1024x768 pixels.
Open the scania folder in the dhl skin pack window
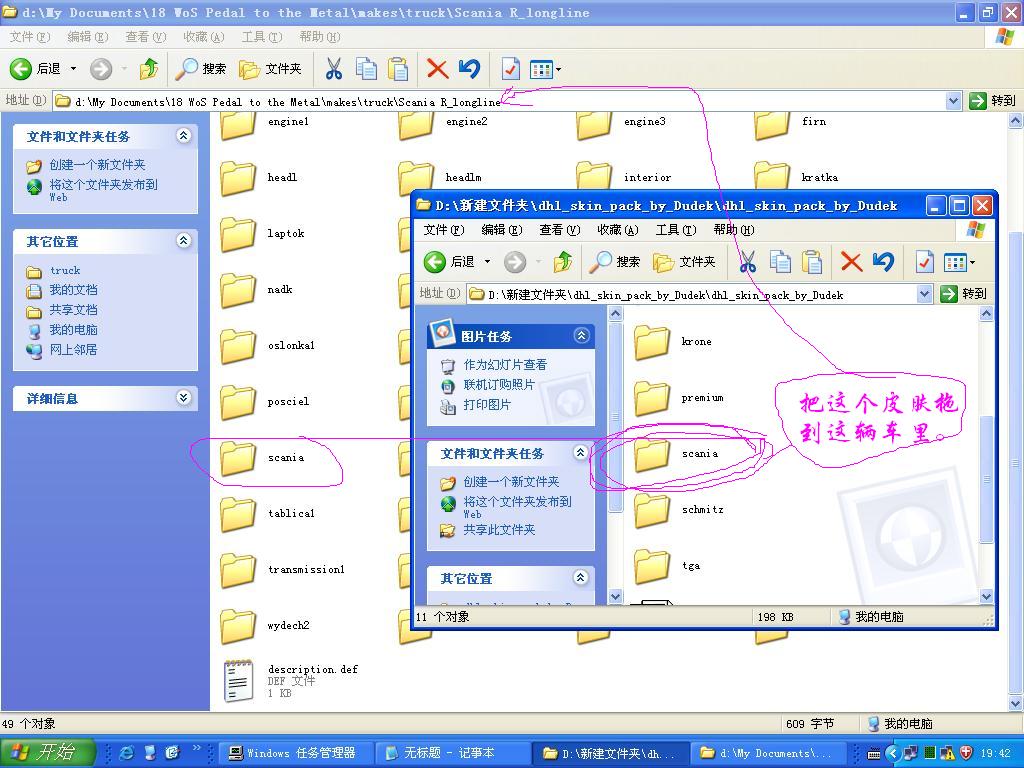pos(653,455)
